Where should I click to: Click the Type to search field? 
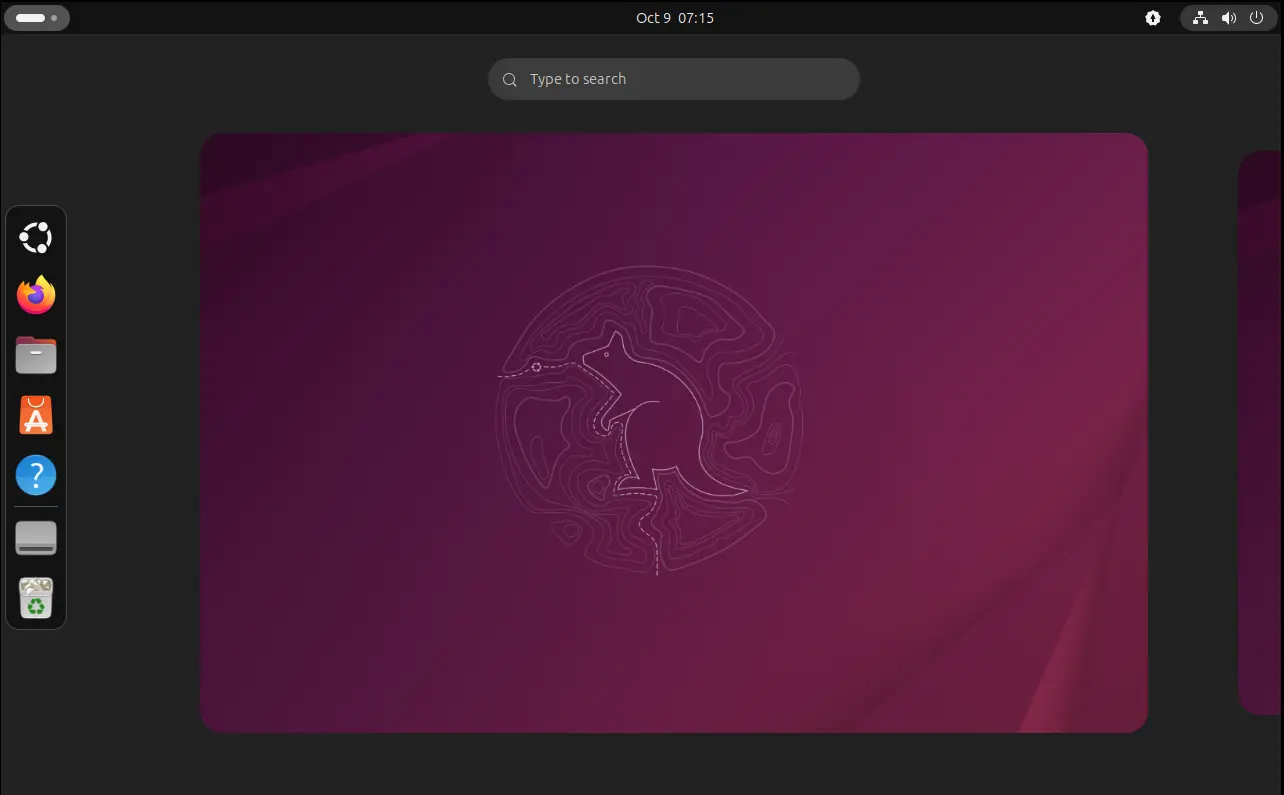(680, 79)
